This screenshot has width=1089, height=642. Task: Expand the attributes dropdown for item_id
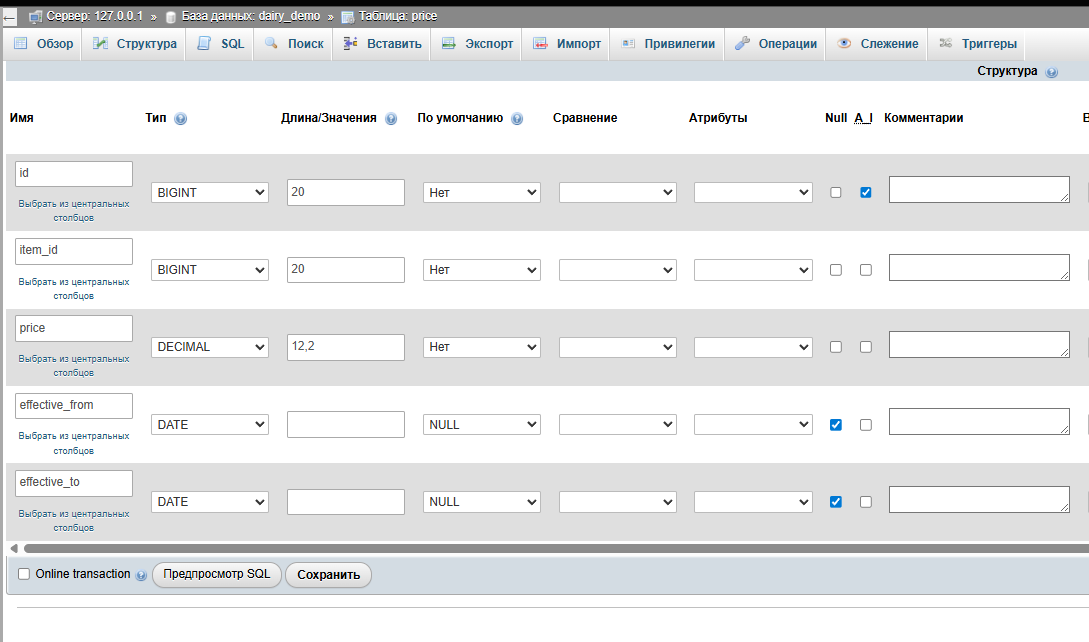[753, 270]
